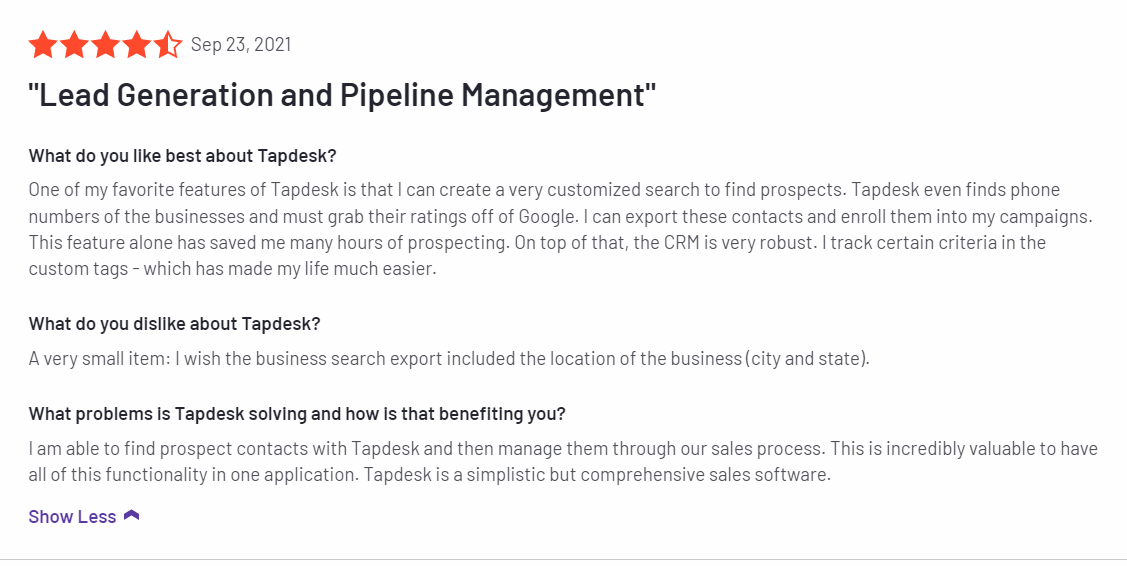Click the second orange rating star
The height and width of the screenshot is (566, 1127).
(74, 45)
